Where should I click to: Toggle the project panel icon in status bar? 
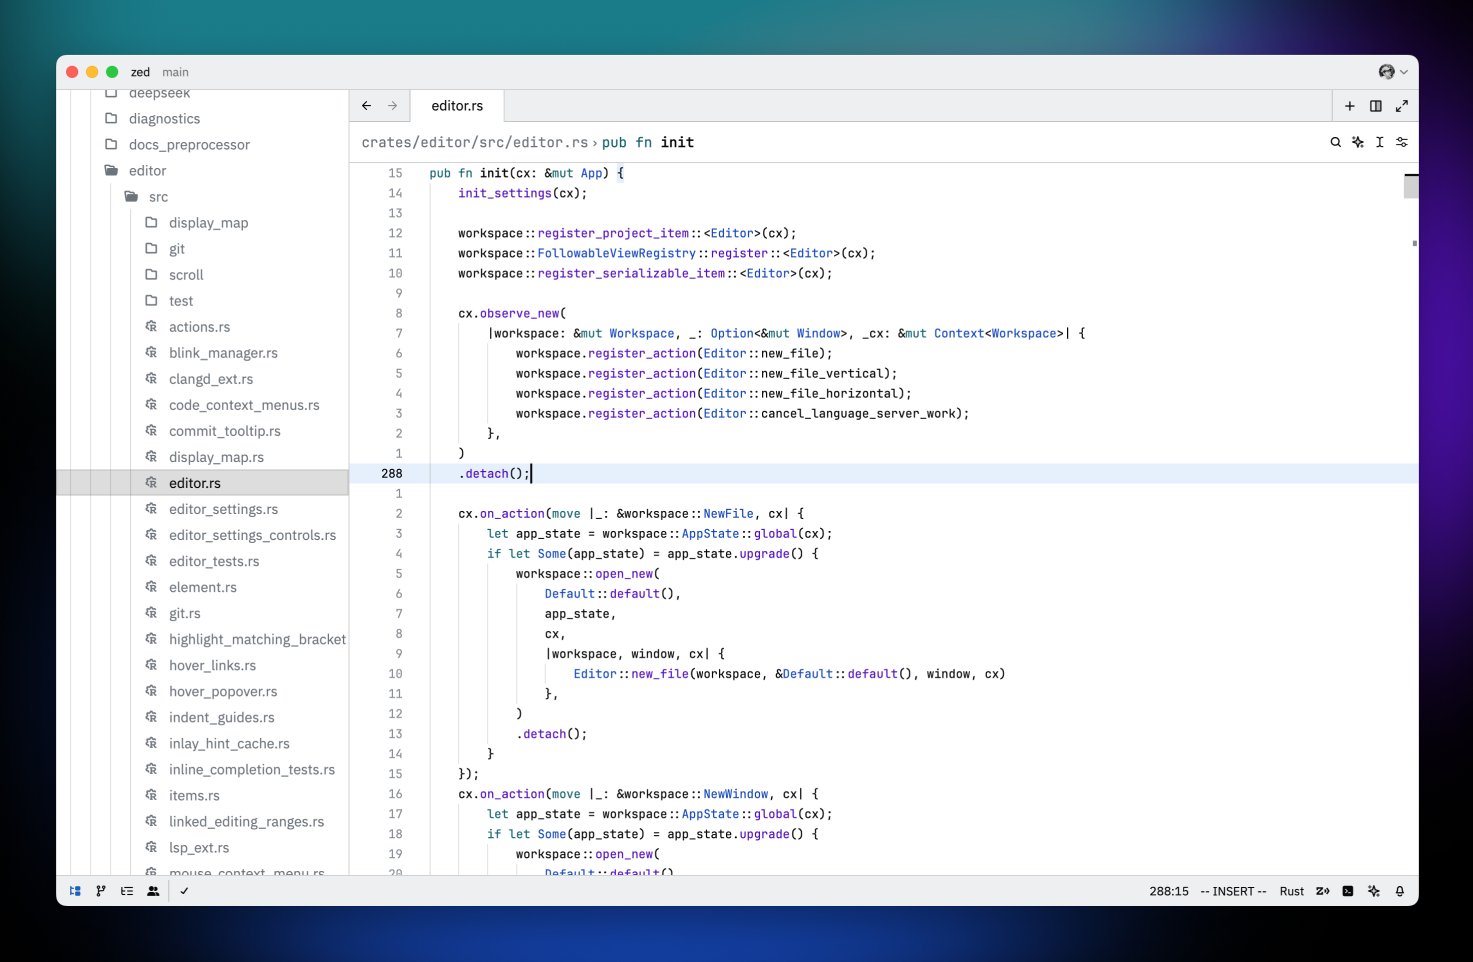pyautogui.click(x=75, y=891)
